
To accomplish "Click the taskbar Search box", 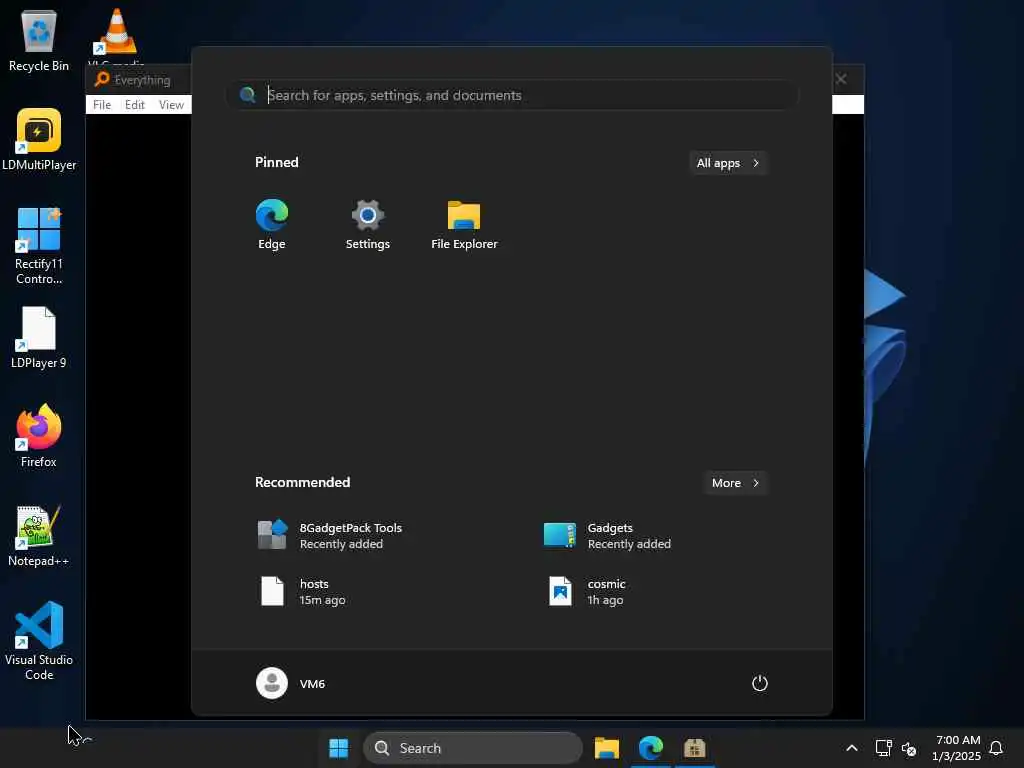I will click(x=473, y=748).
